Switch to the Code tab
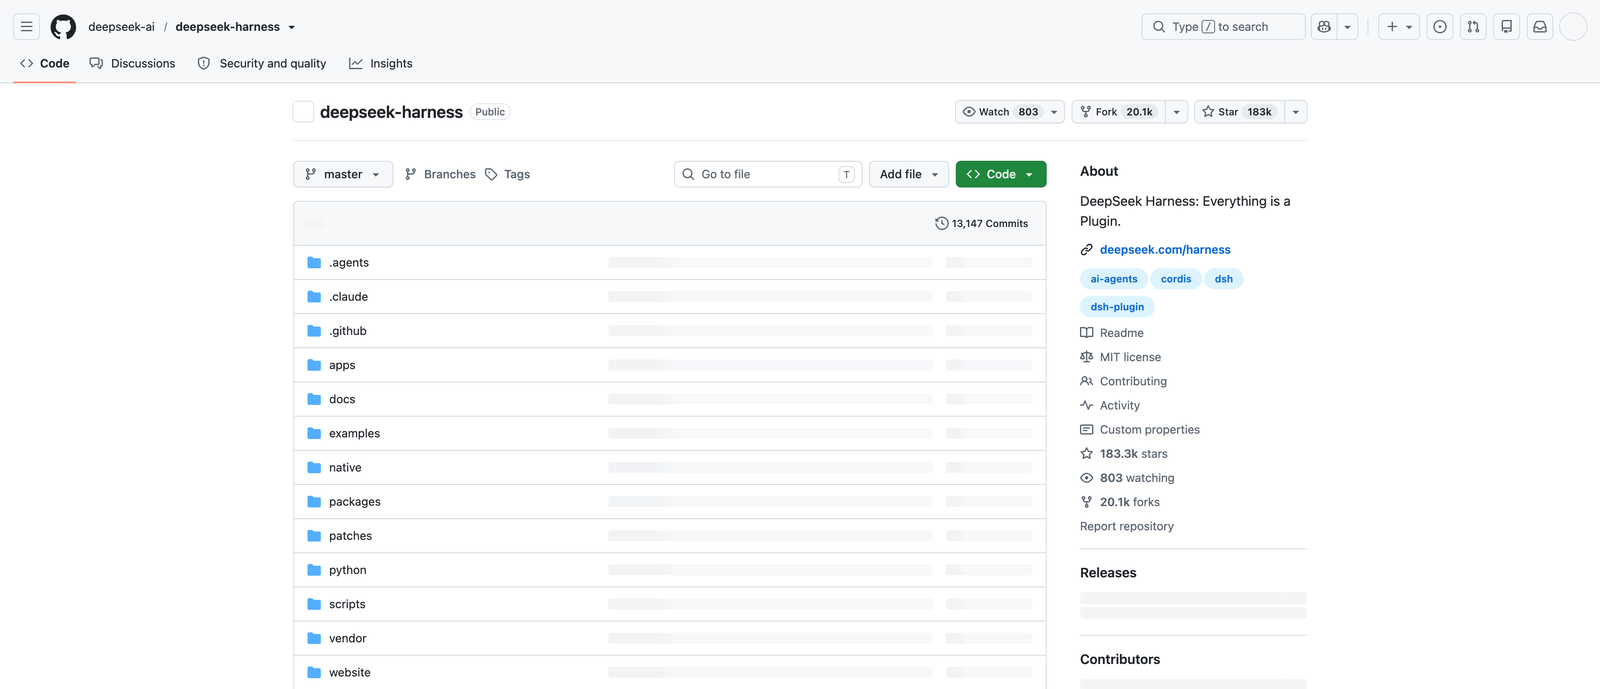Viewport: 1600px width, 689px height. 45,63
